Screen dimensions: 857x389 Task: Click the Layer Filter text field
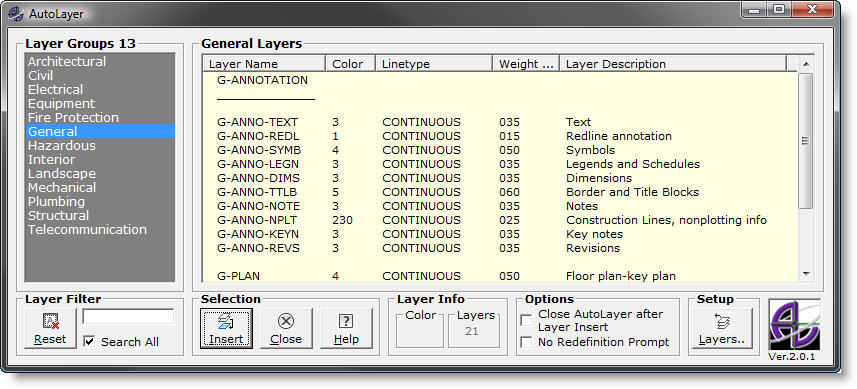(128, 317)
